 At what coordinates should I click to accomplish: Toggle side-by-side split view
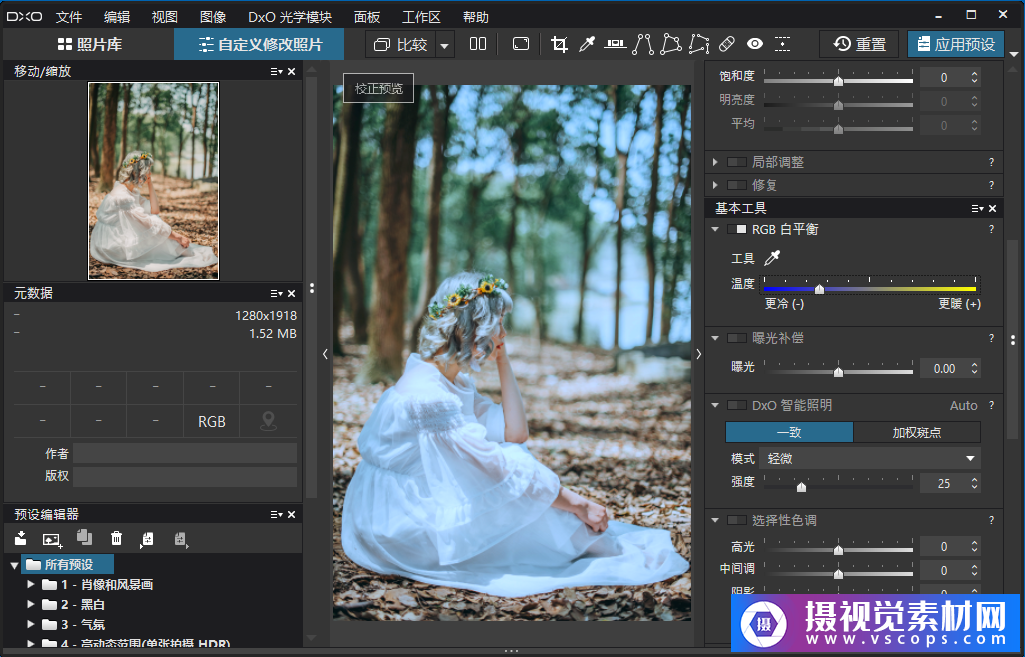478,44
